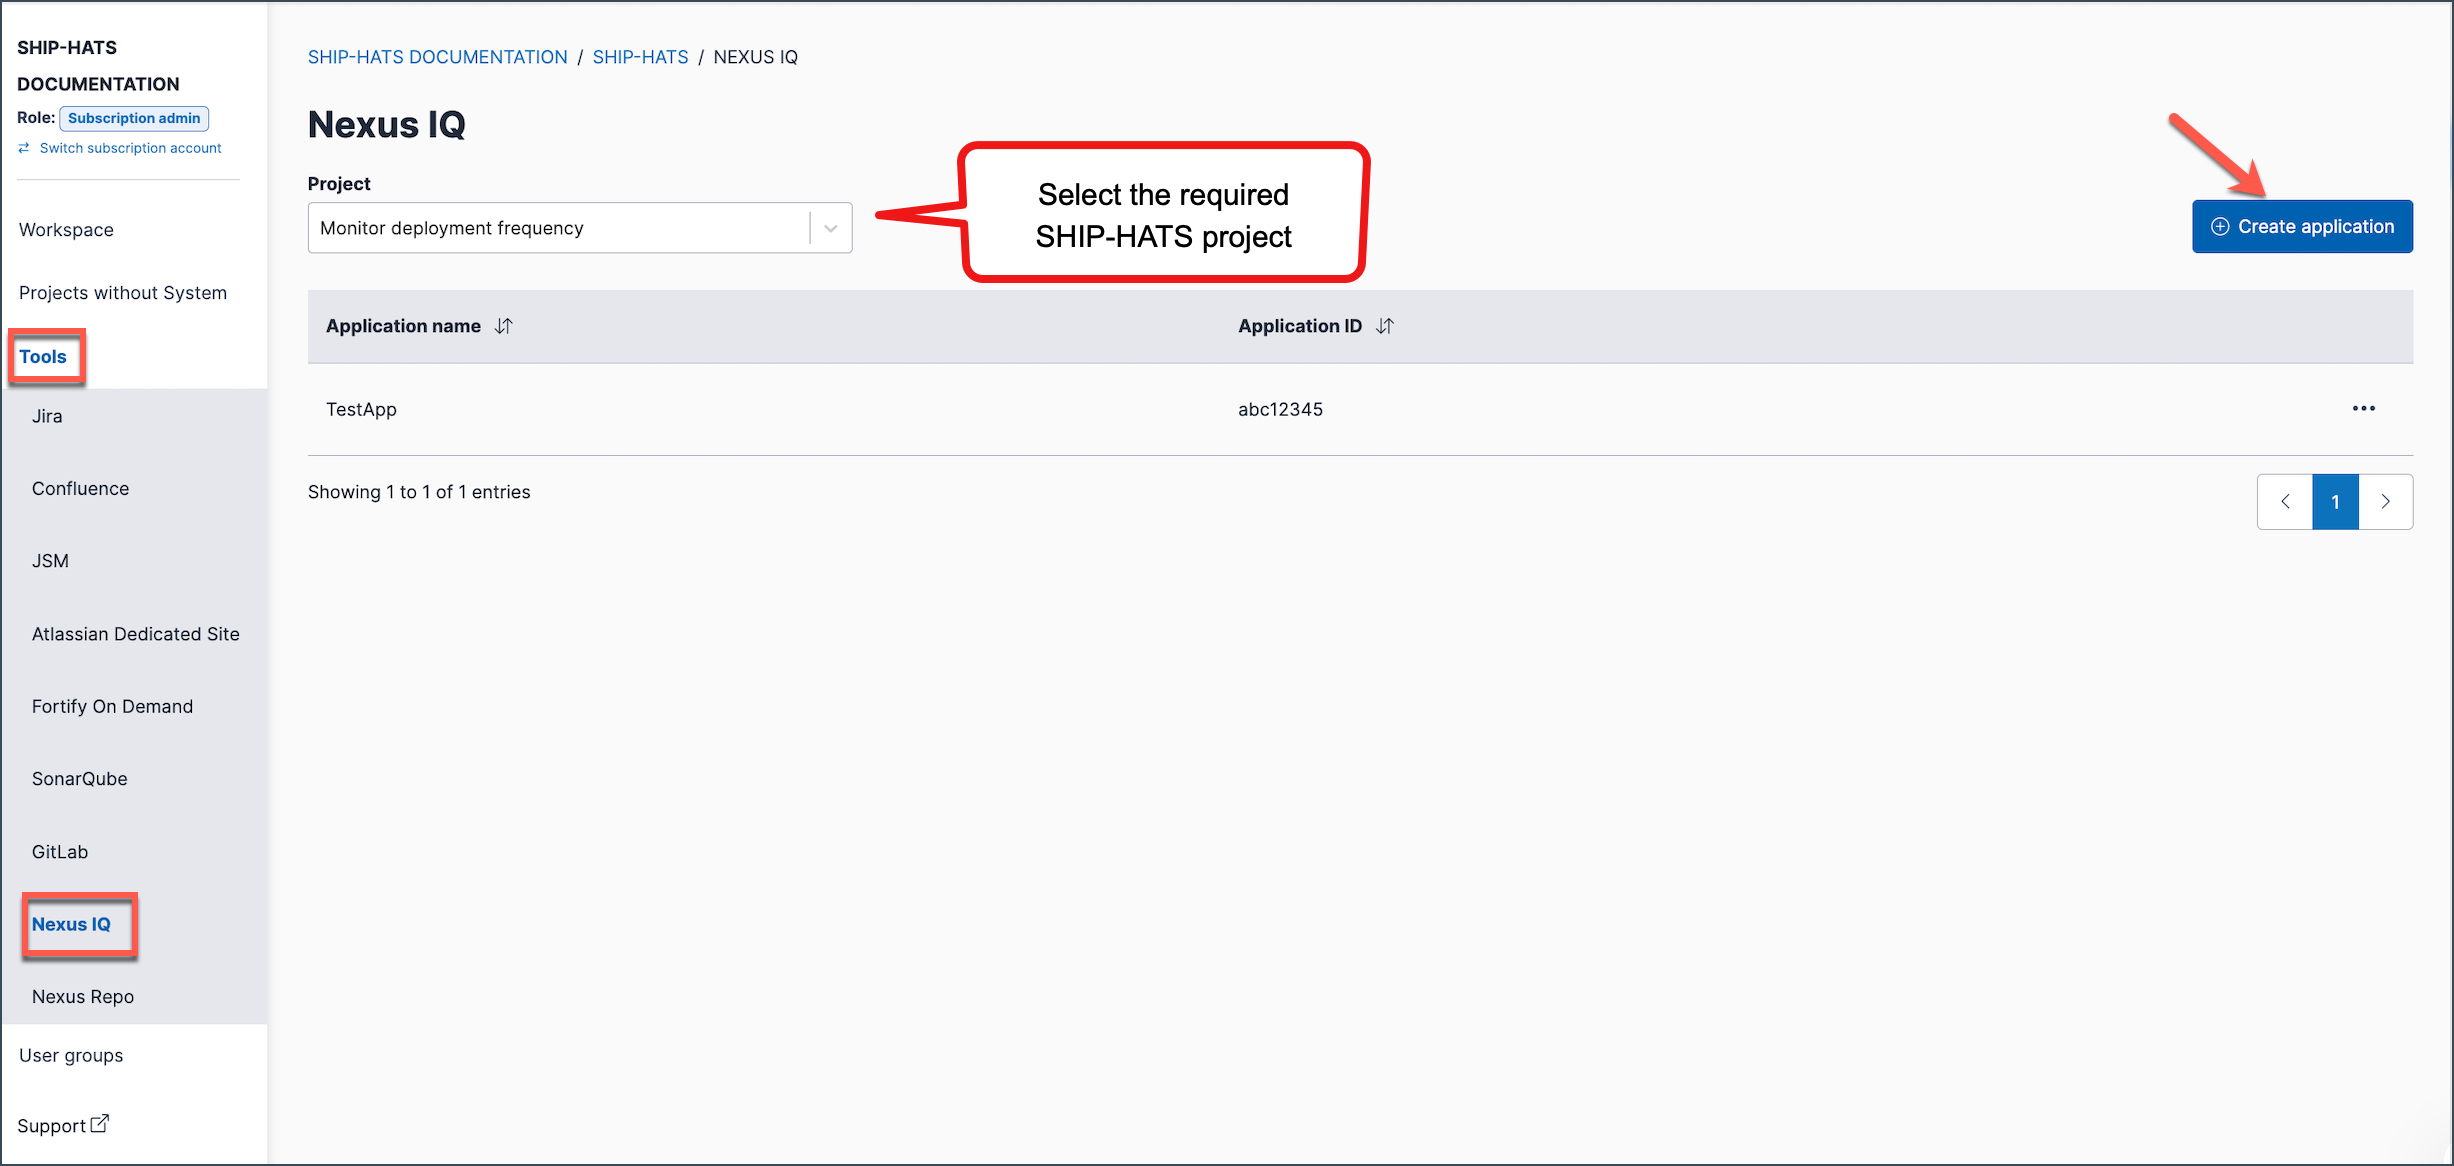Open Fortify On Demand in sidebar
Screen dimensions: 2454x1166
click(x=112, y=707)
